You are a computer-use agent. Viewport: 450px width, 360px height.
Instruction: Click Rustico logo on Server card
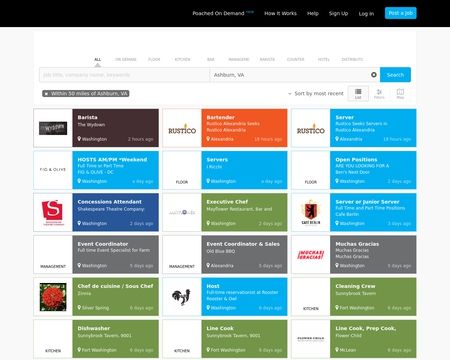point(311,129)
